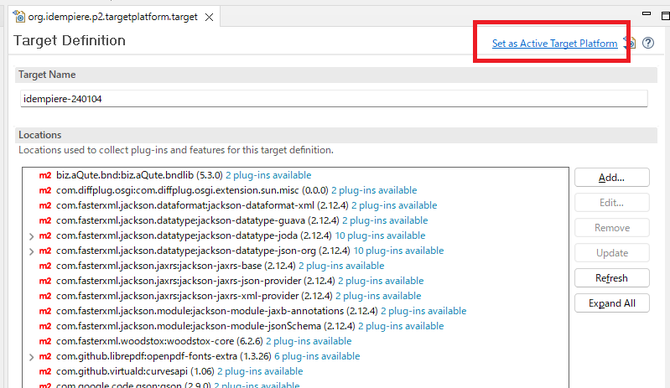670x388 pixels.
Task: Click the Expand All button
Action: coord(612,303)
